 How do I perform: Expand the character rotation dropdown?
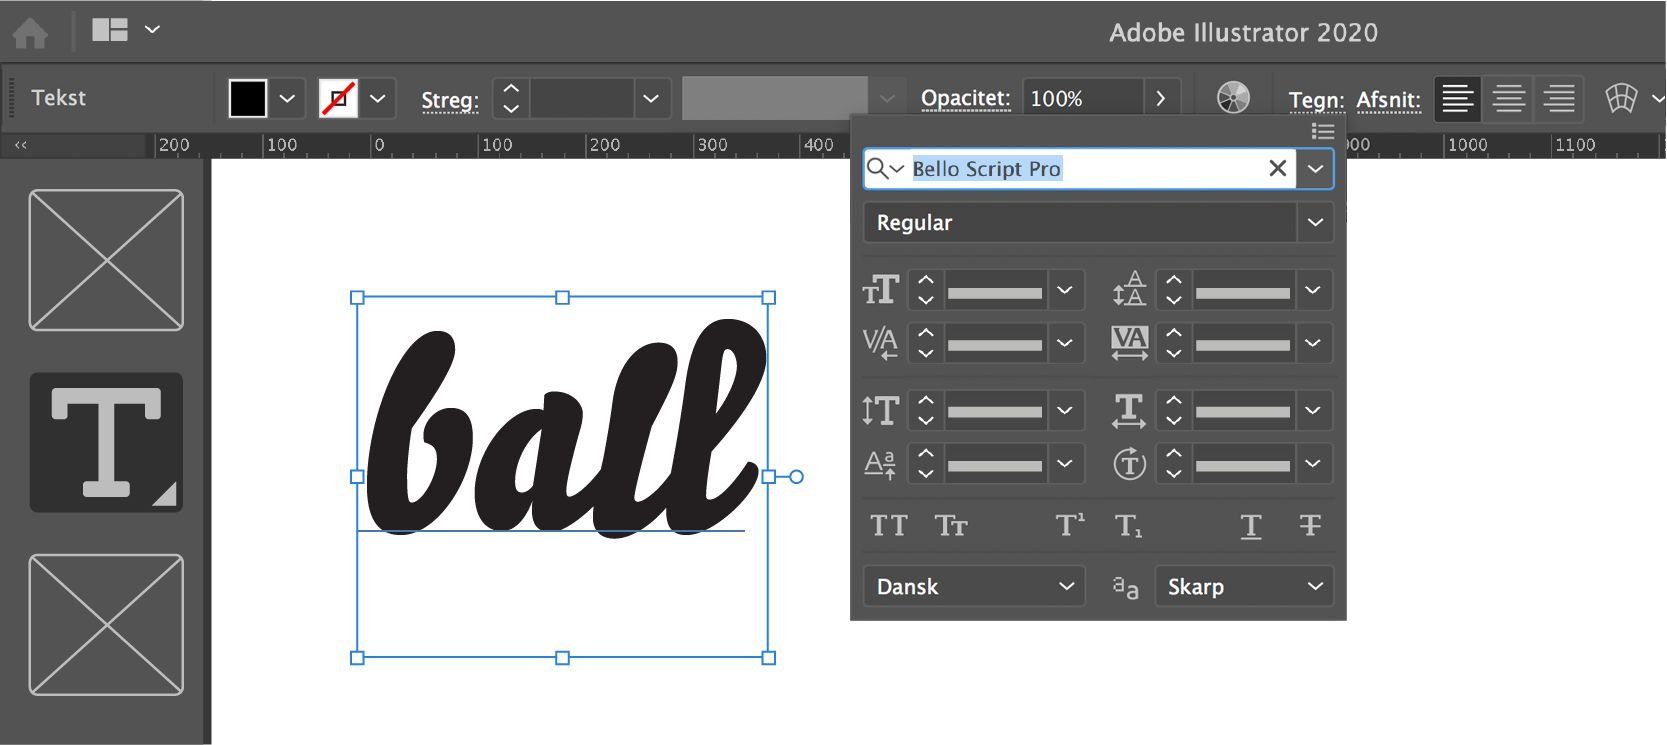click(x=1313, y=463)
